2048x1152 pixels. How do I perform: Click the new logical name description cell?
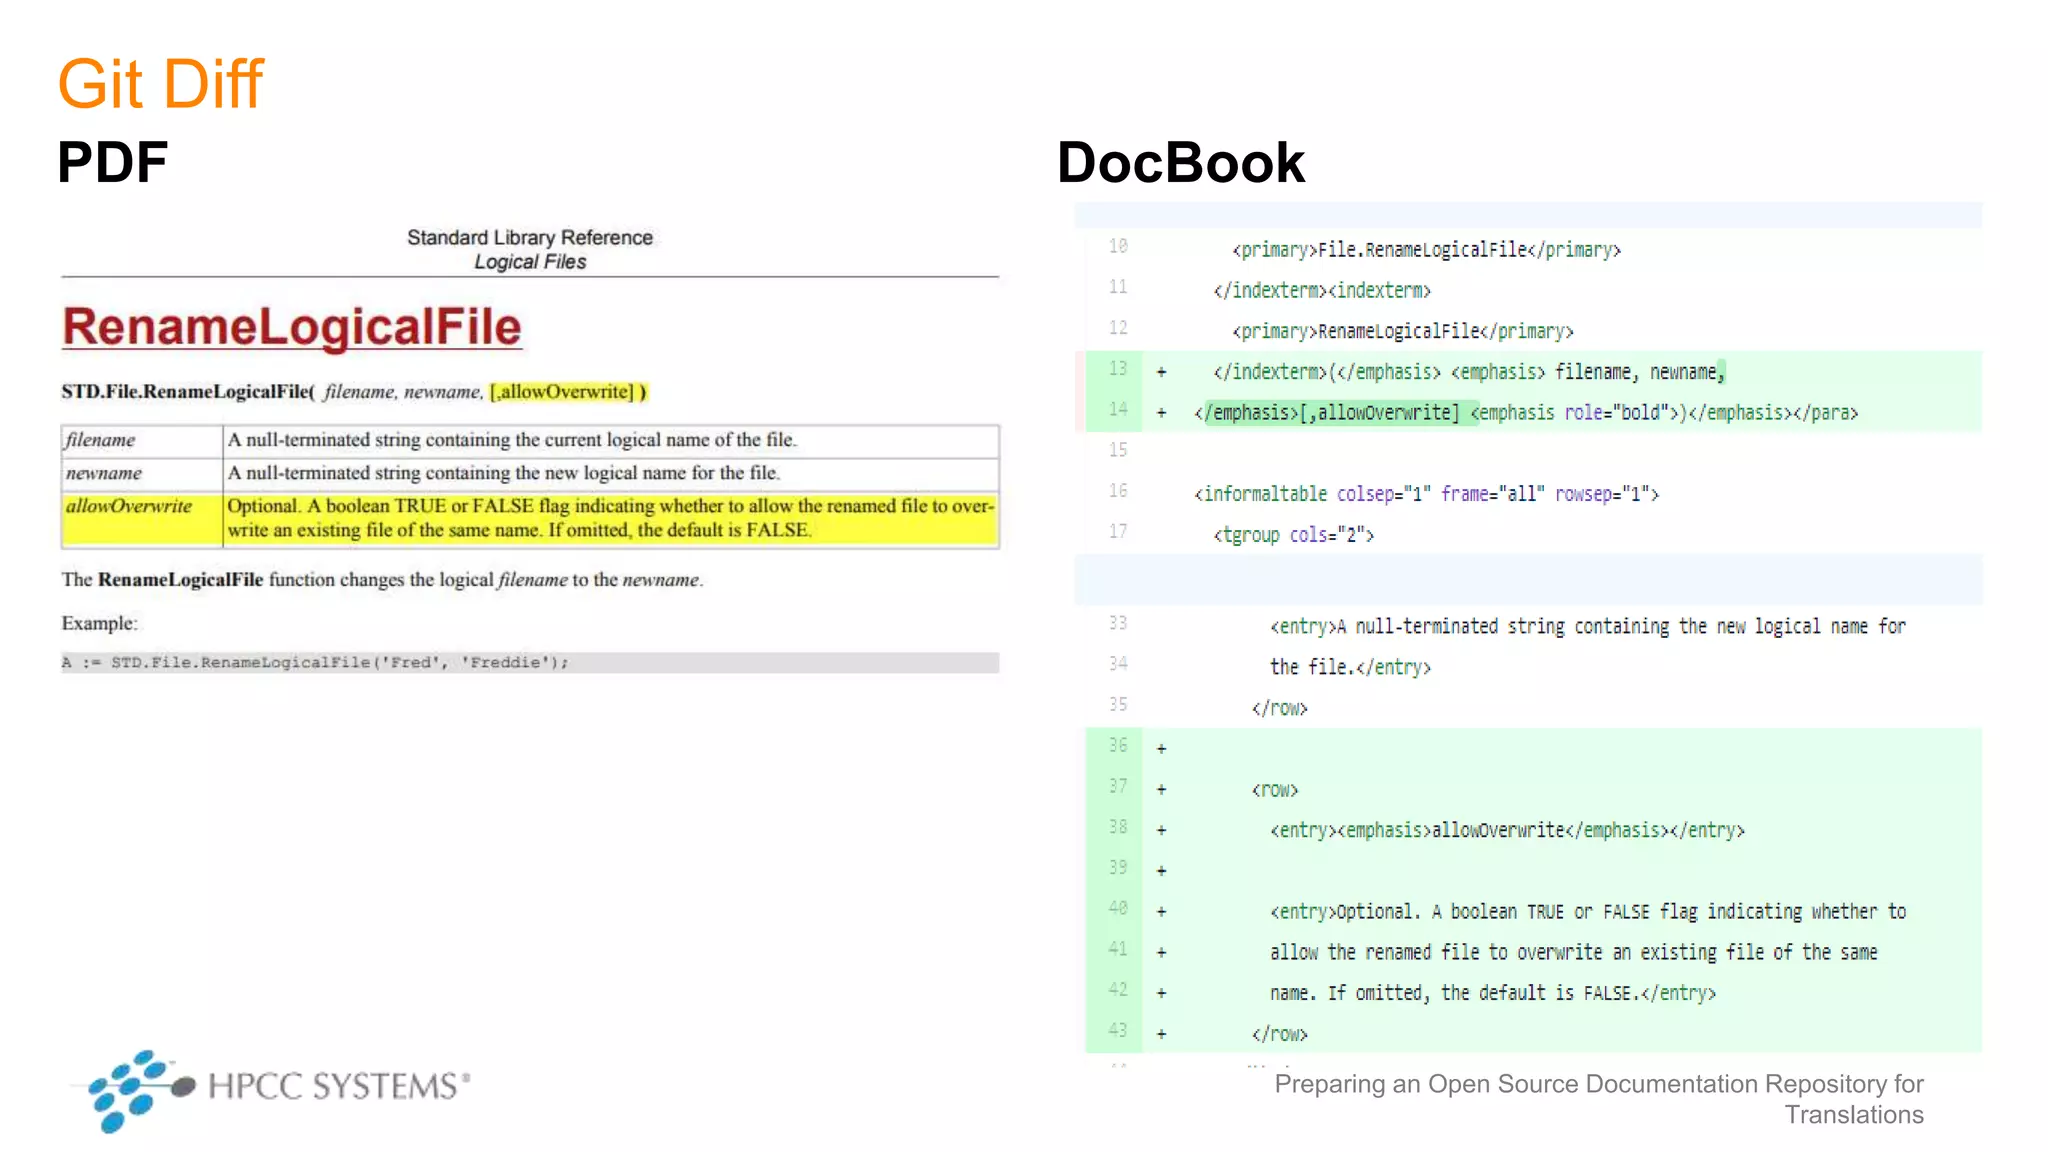[611, 473]
